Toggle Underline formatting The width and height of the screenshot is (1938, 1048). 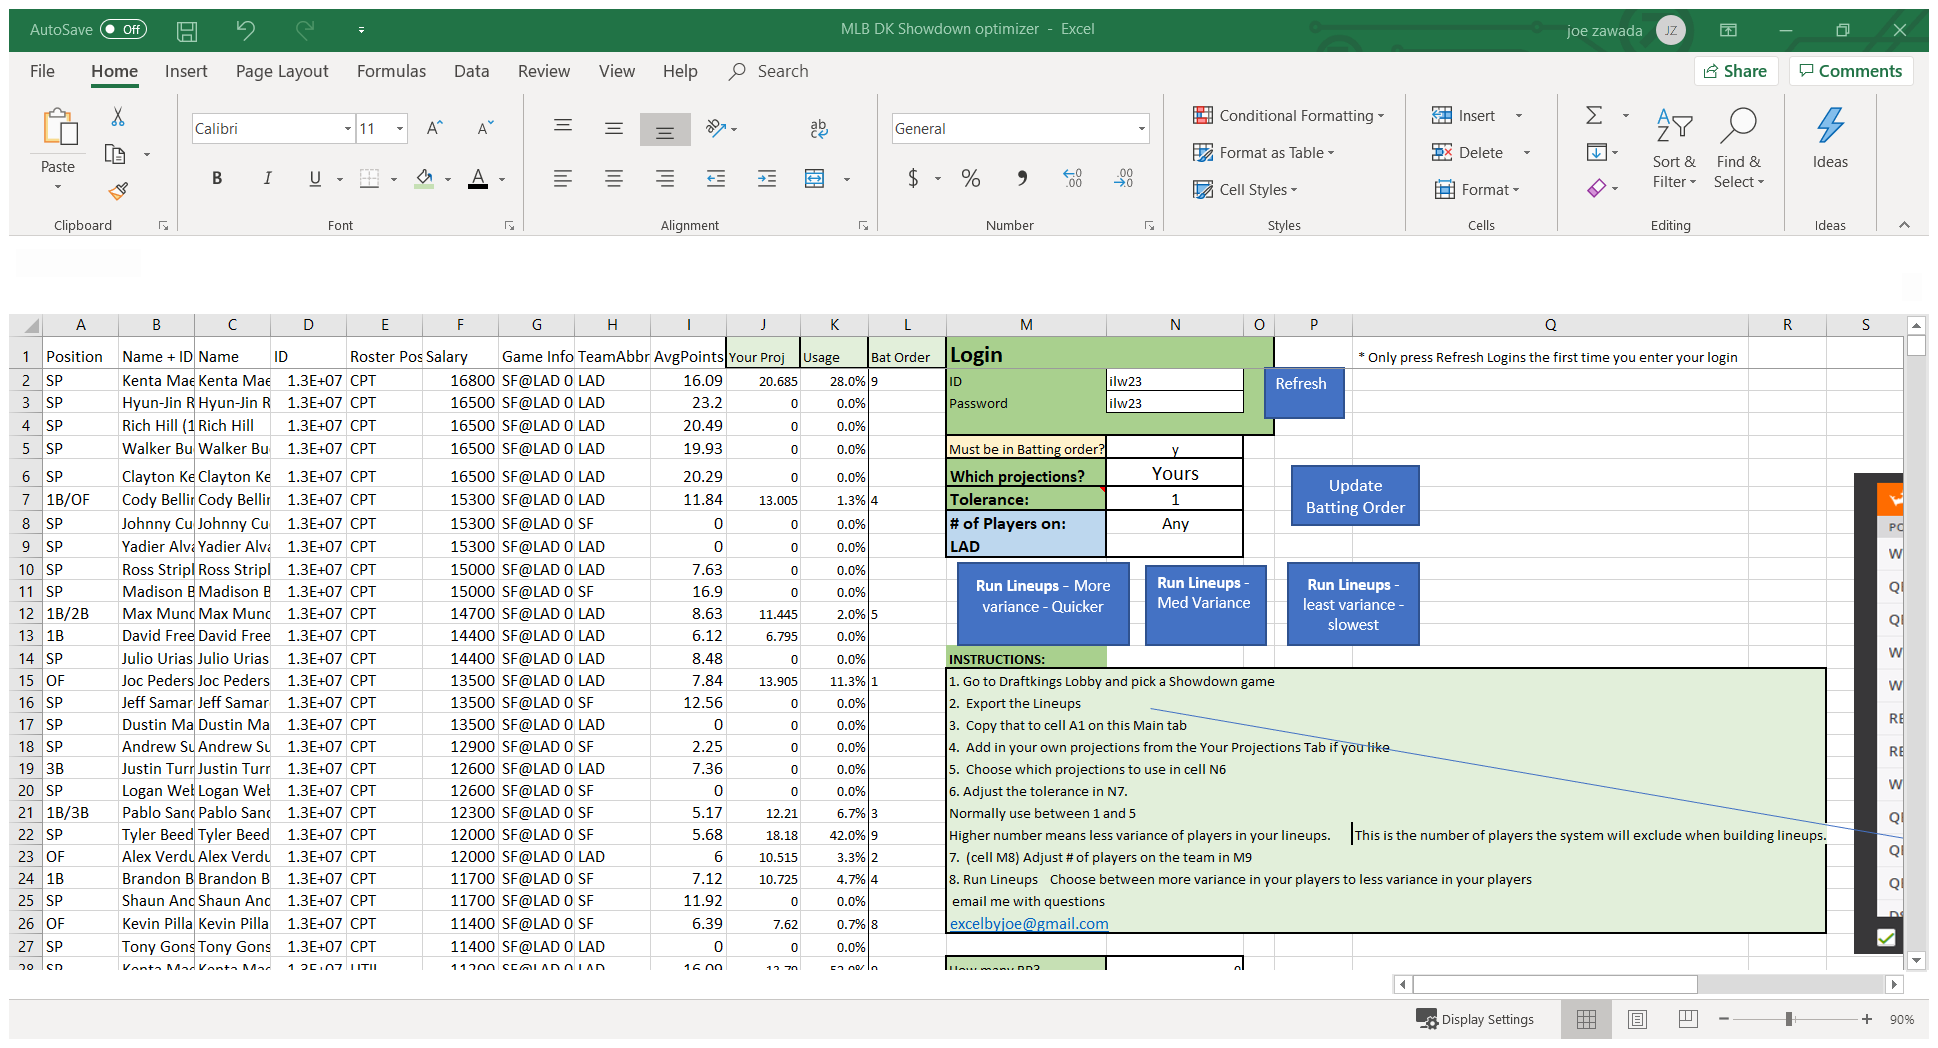tap(315, 178)
